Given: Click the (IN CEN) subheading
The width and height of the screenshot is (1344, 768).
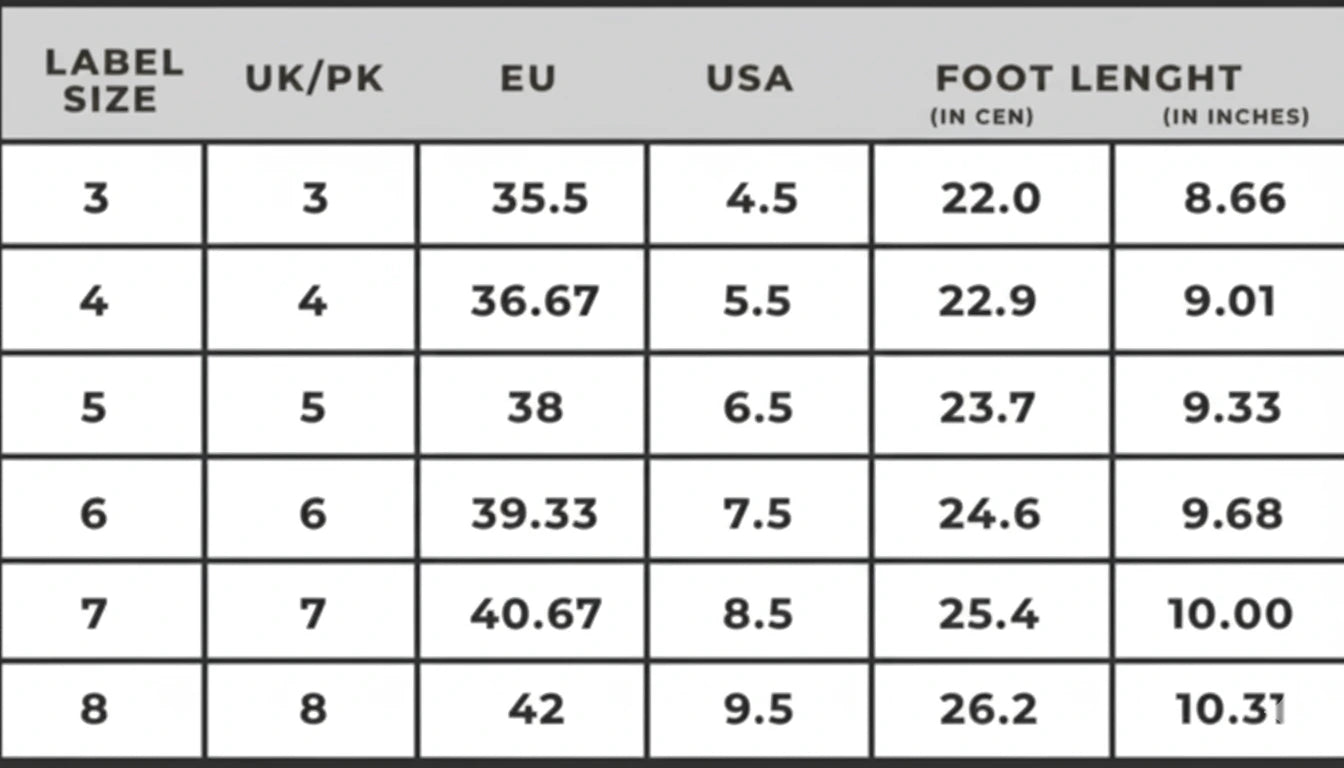Looking at the screenshot, I should click(982, 117).
